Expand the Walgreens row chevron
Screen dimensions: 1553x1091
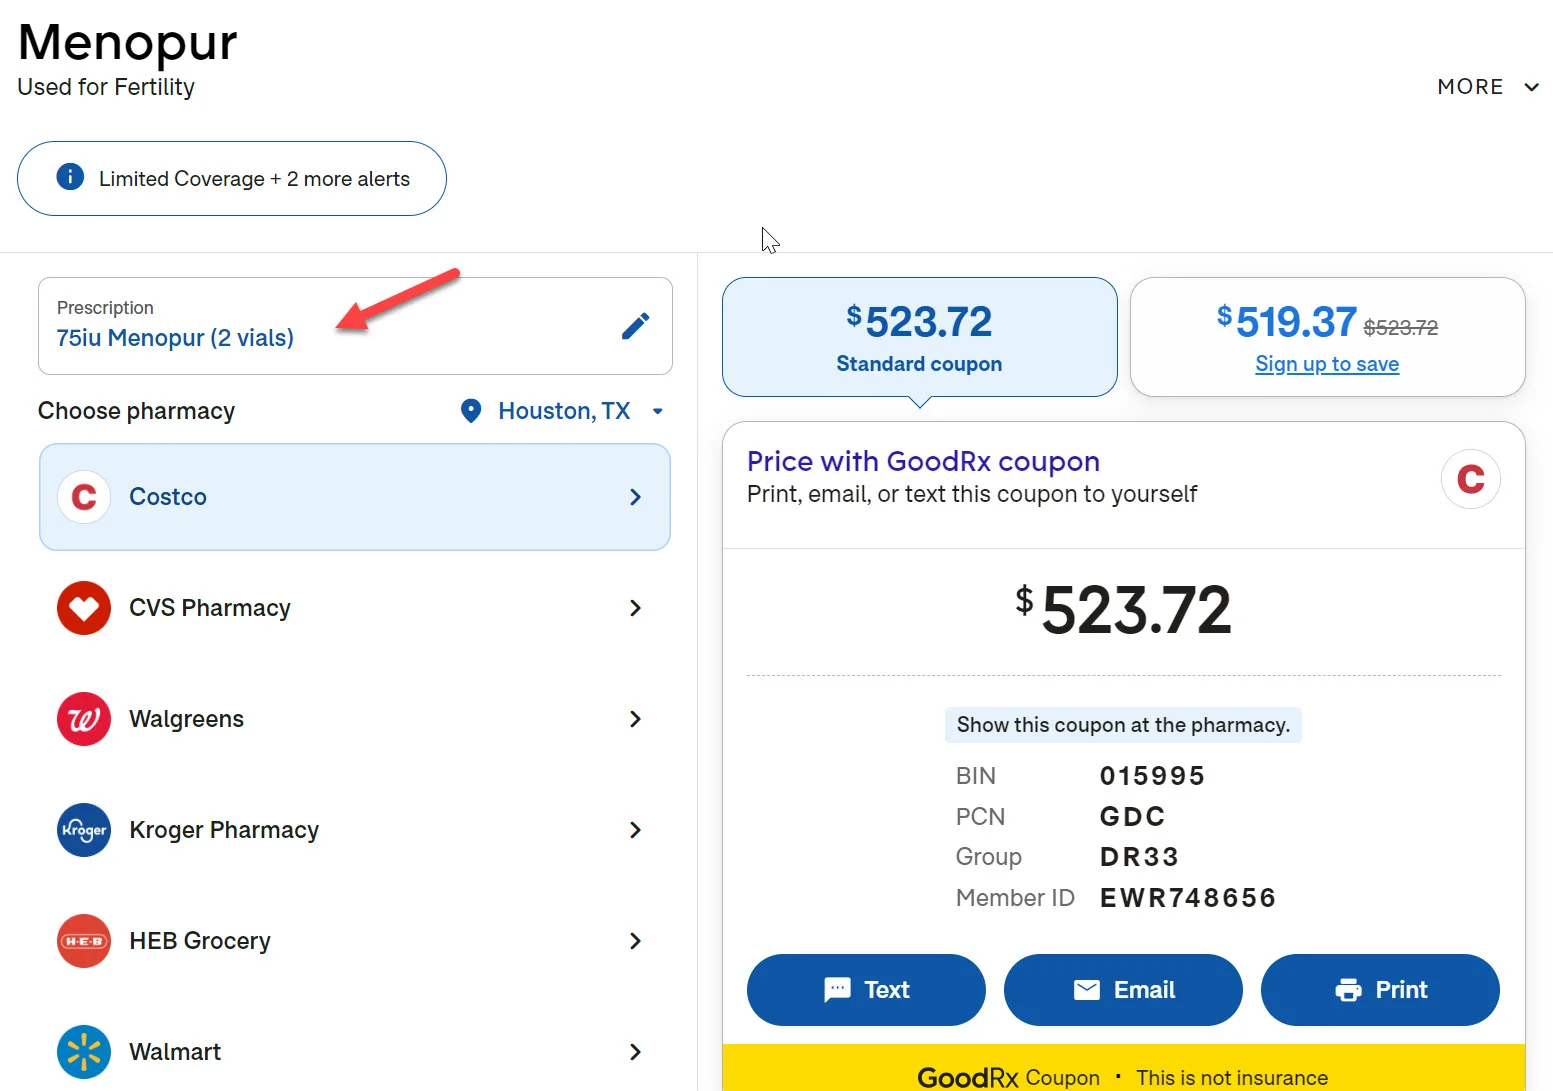[x=635, y=719]
